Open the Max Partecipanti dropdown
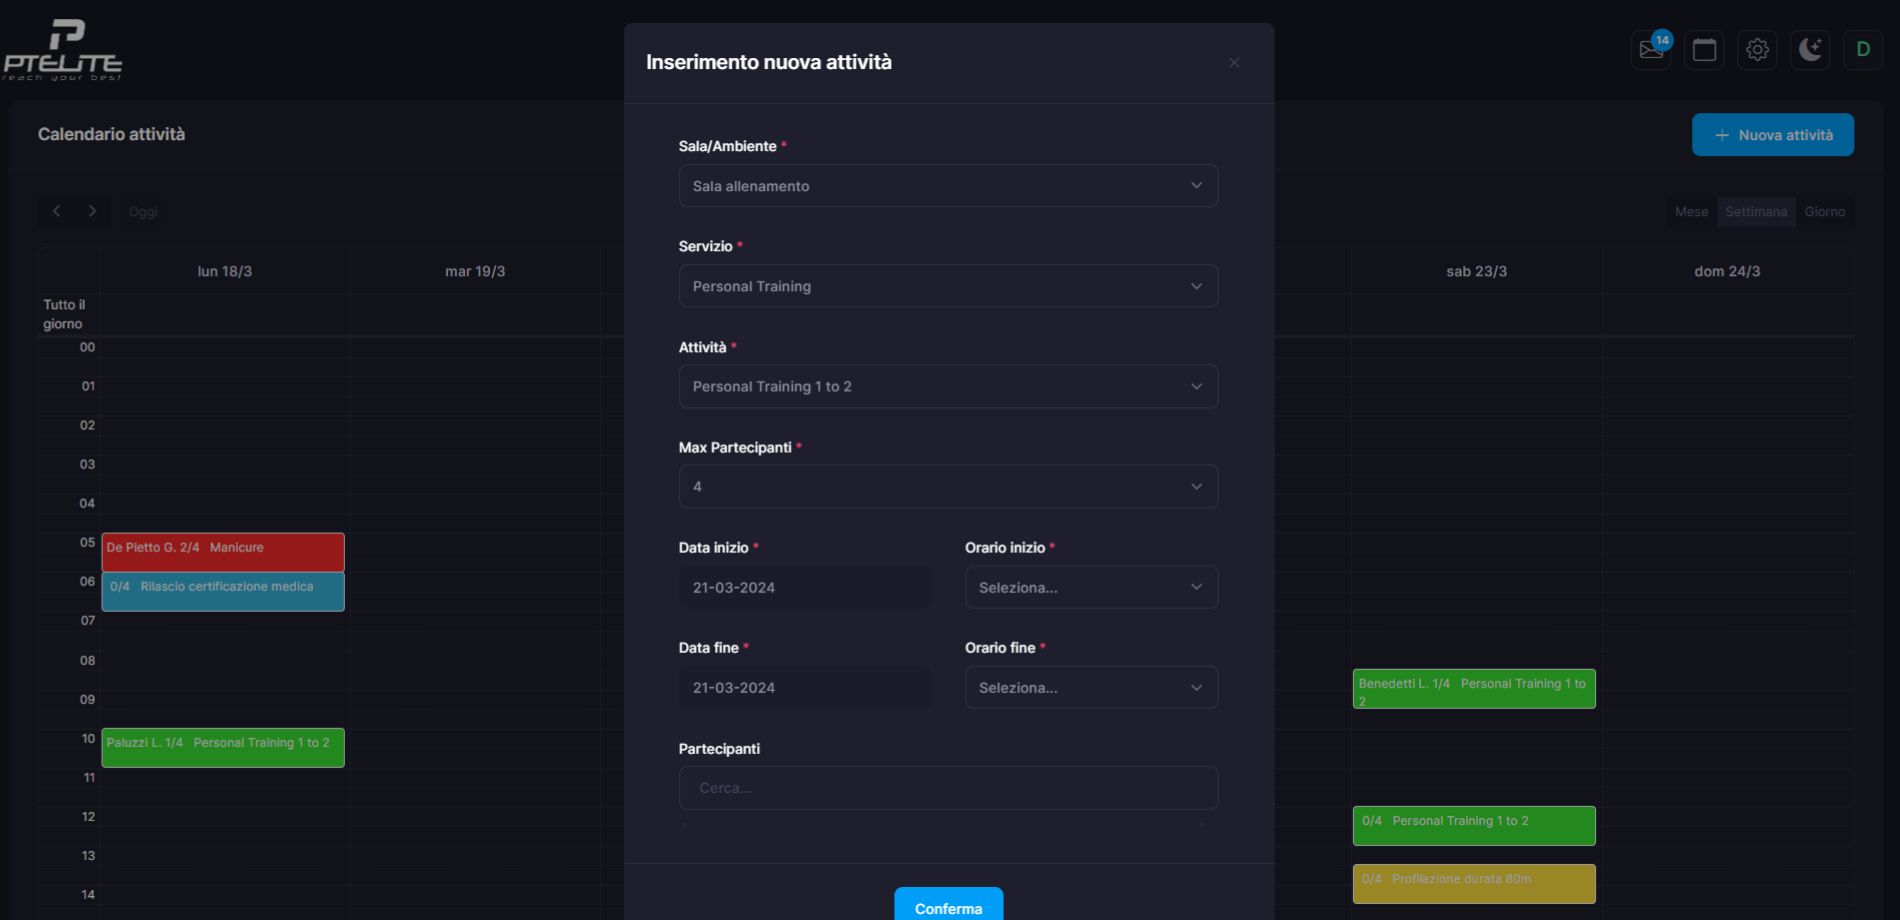 tap(948, 487)
